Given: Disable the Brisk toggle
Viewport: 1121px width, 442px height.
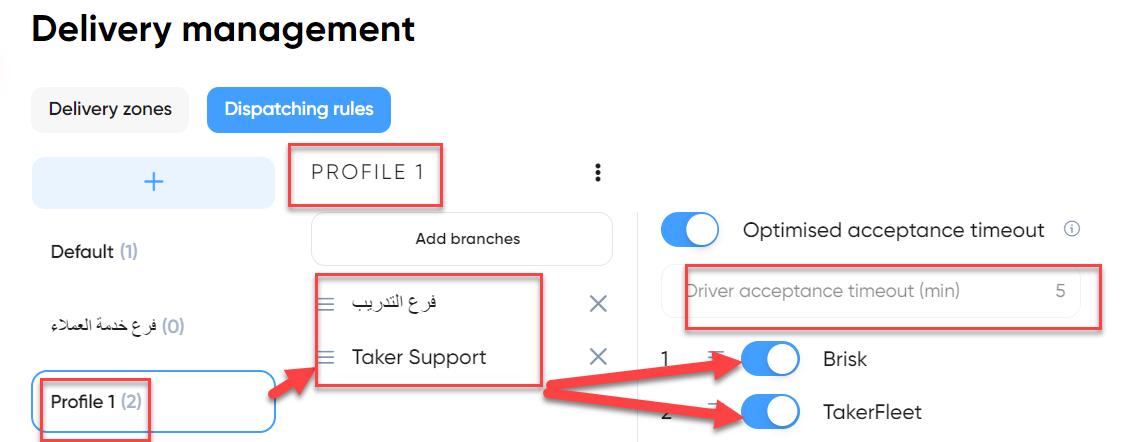Looking at the screenshot, I should pos(770,358).
